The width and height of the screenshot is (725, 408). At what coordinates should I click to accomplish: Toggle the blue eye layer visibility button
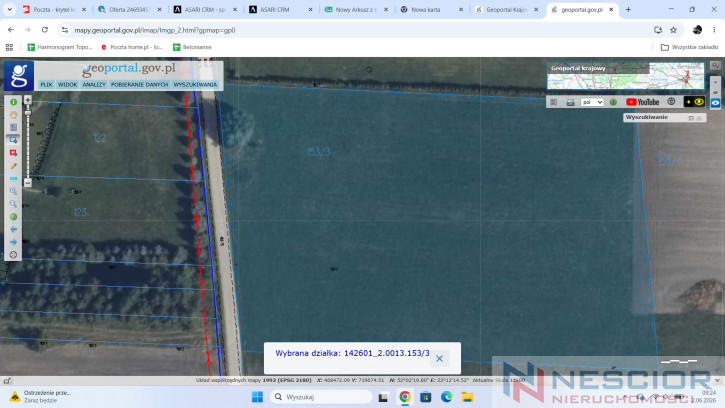pos(715,103)
